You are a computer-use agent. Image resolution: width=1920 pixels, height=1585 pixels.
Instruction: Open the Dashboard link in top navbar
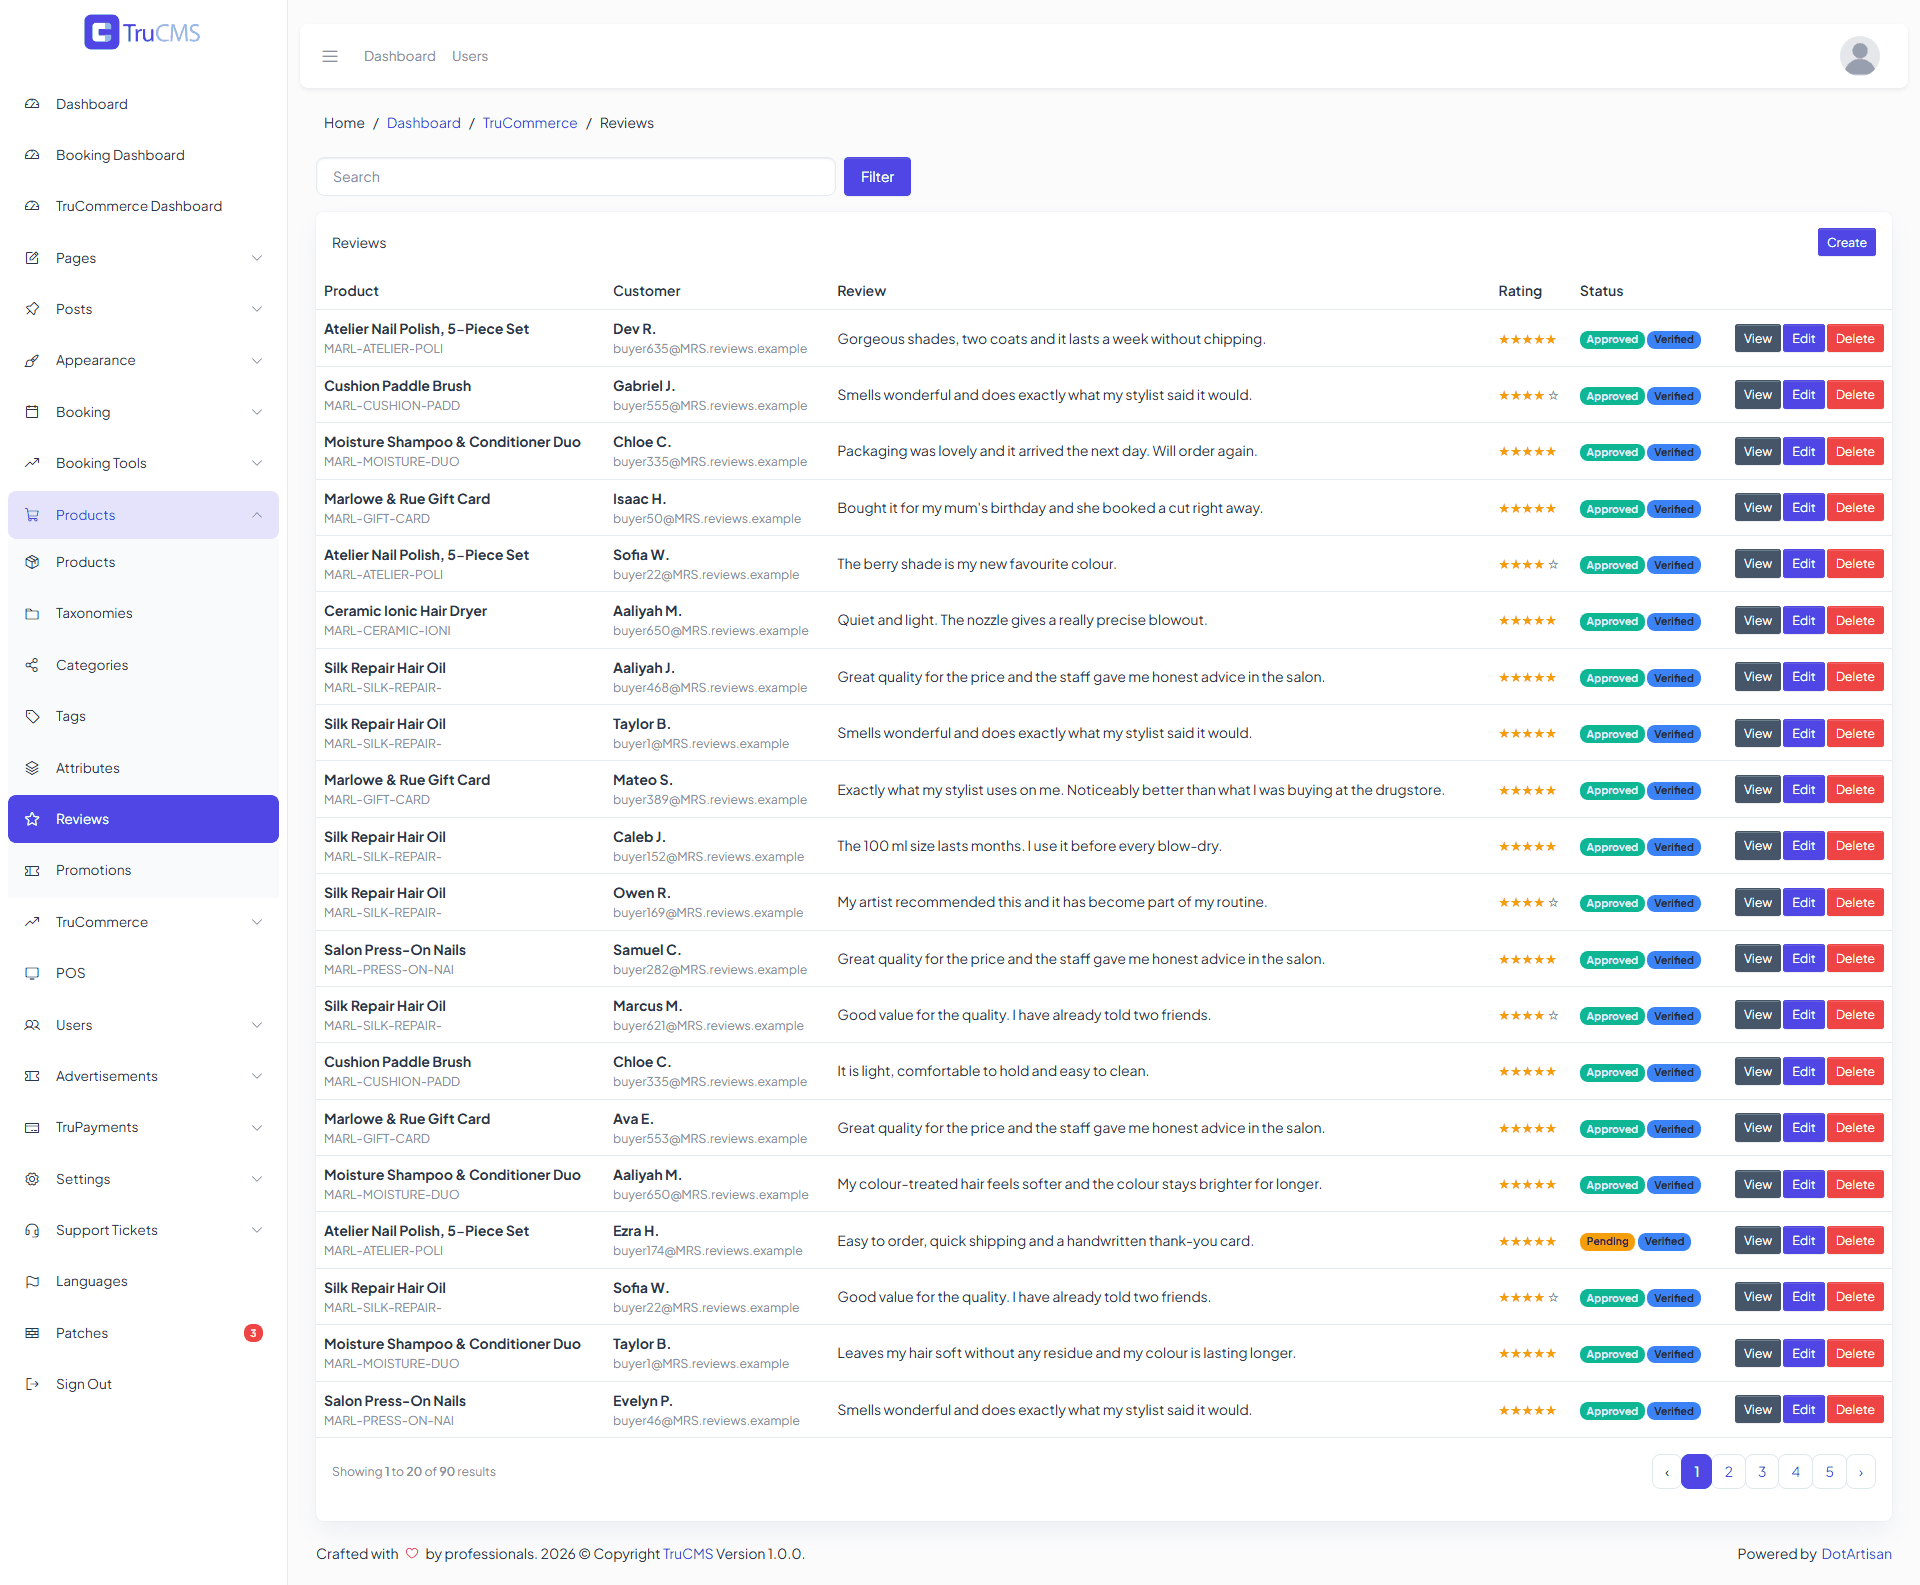point(400,56)
